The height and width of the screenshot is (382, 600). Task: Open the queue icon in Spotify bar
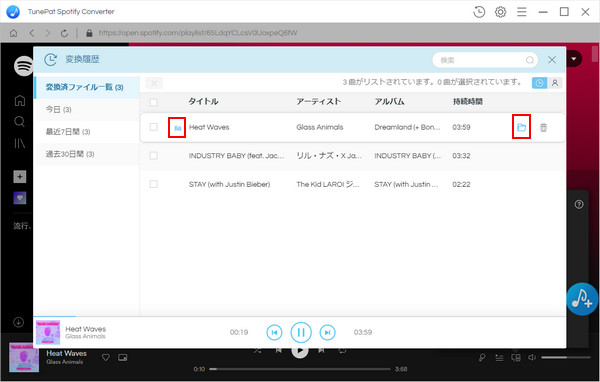(x=499, y=358)
